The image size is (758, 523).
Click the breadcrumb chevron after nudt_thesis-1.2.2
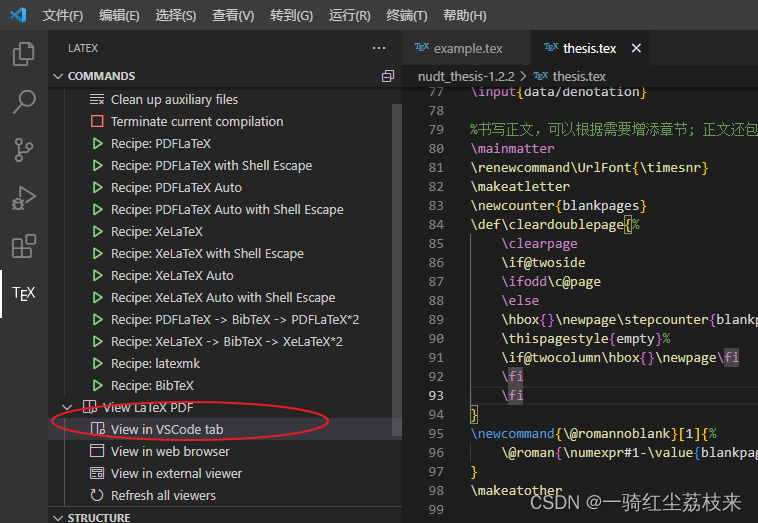[x=524, y=76]
